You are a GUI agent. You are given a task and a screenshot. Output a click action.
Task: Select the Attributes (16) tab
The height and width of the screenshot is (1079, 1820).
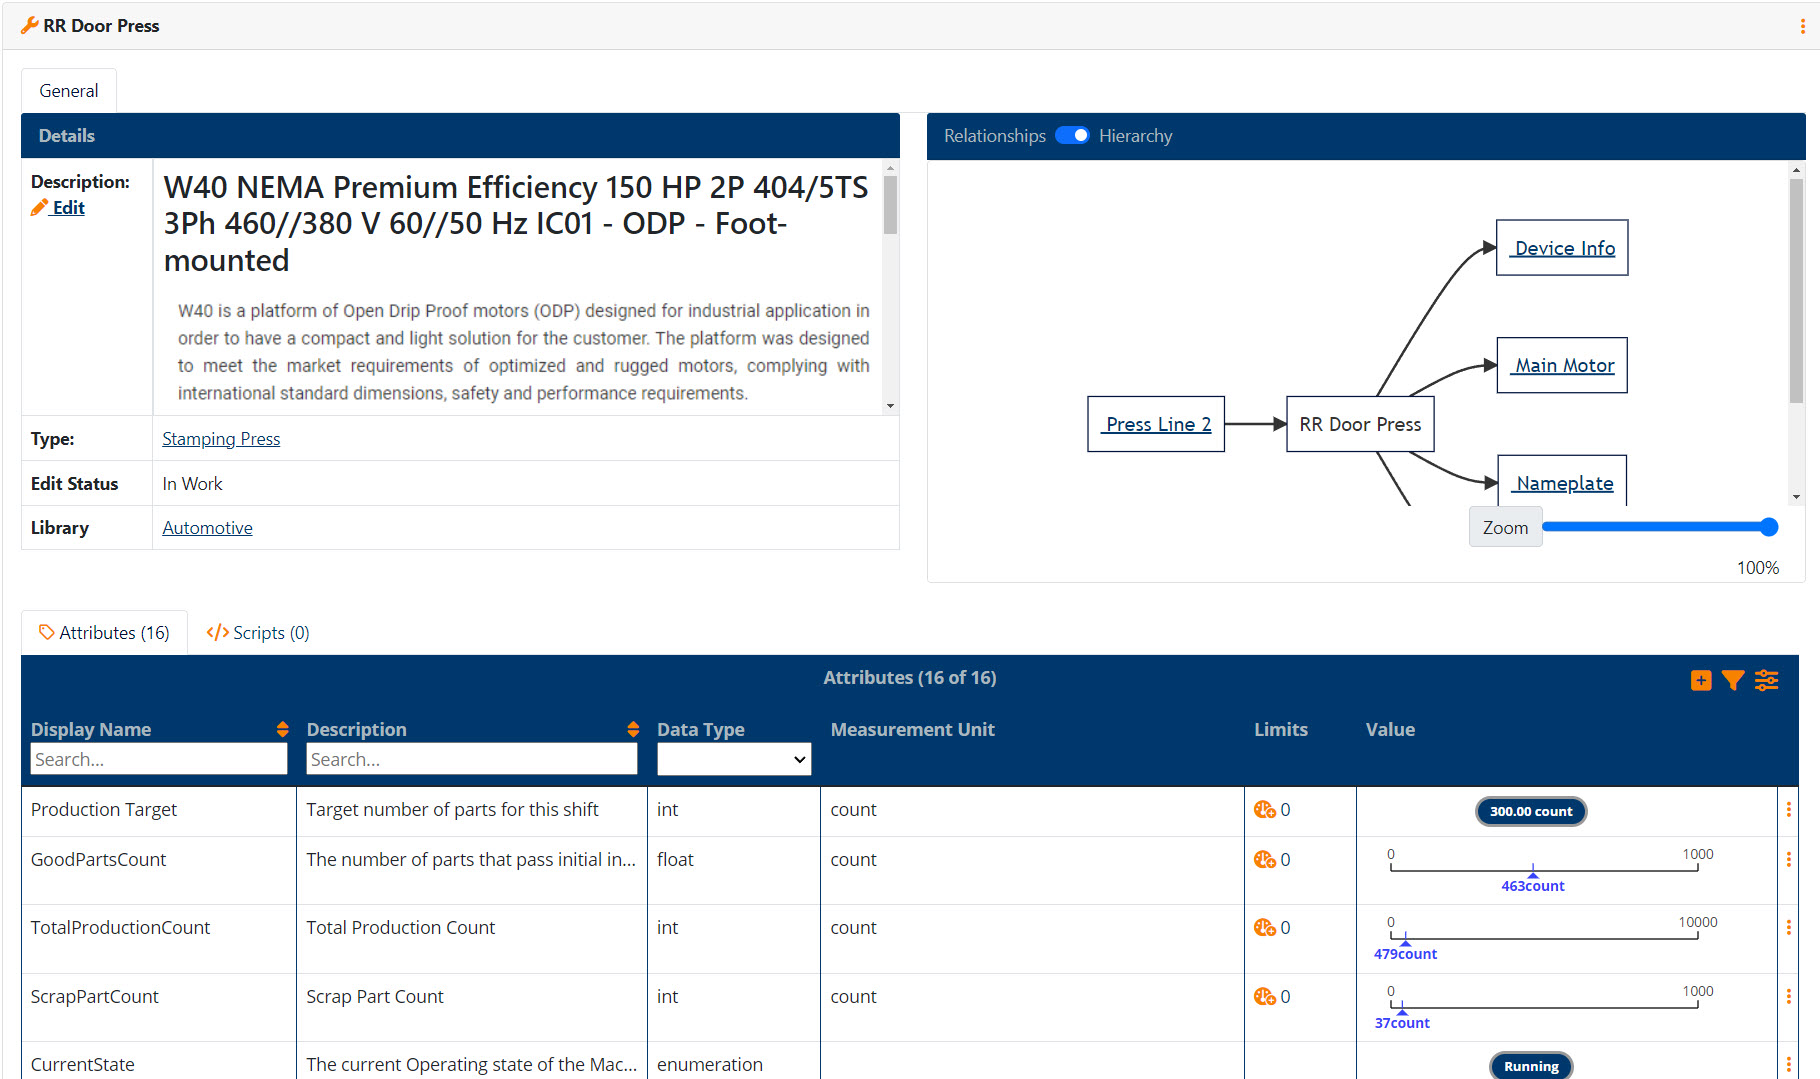(x=104, y=633)
